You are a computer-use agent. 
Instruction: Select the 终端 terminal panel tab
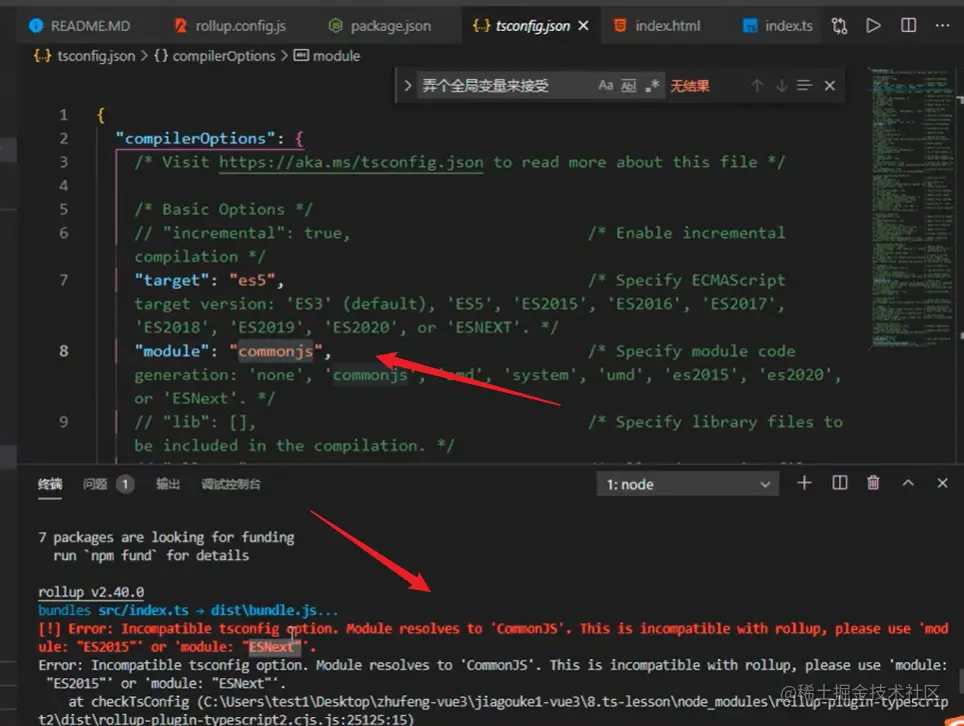[x=50, y=484]
